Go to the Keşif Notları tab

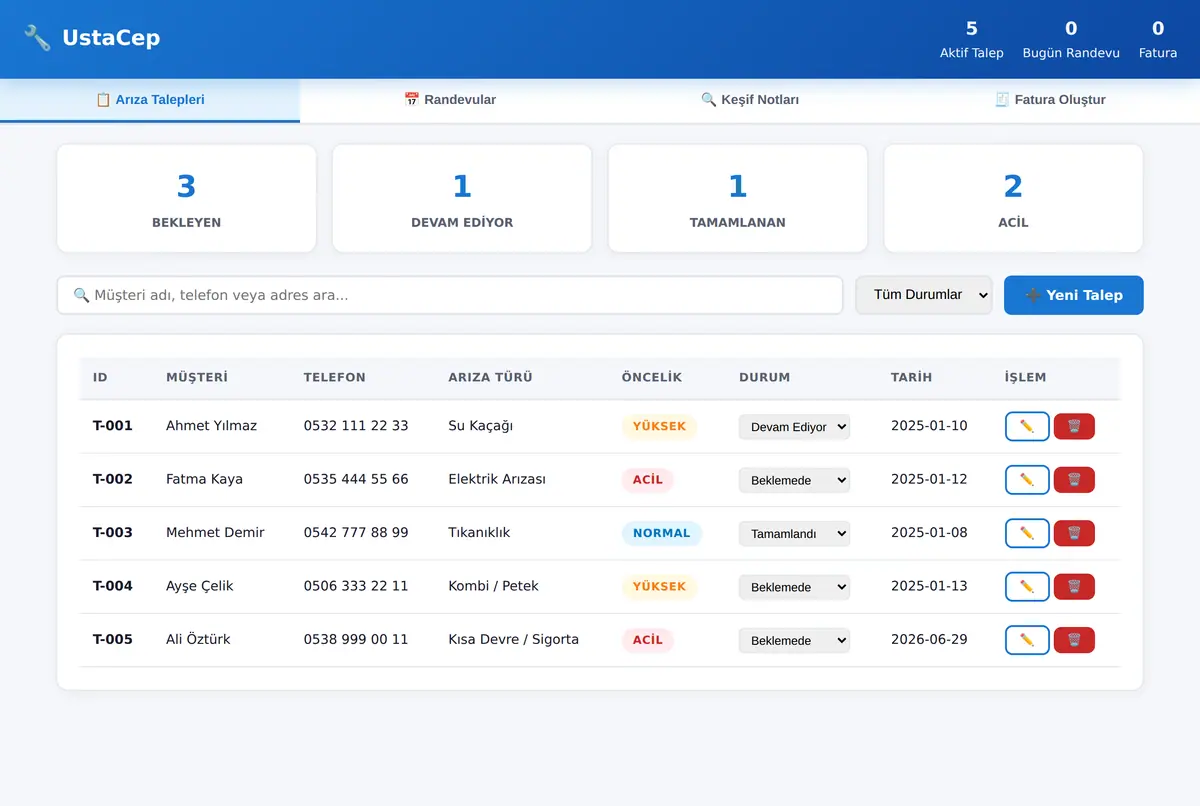tap(750, 100)
